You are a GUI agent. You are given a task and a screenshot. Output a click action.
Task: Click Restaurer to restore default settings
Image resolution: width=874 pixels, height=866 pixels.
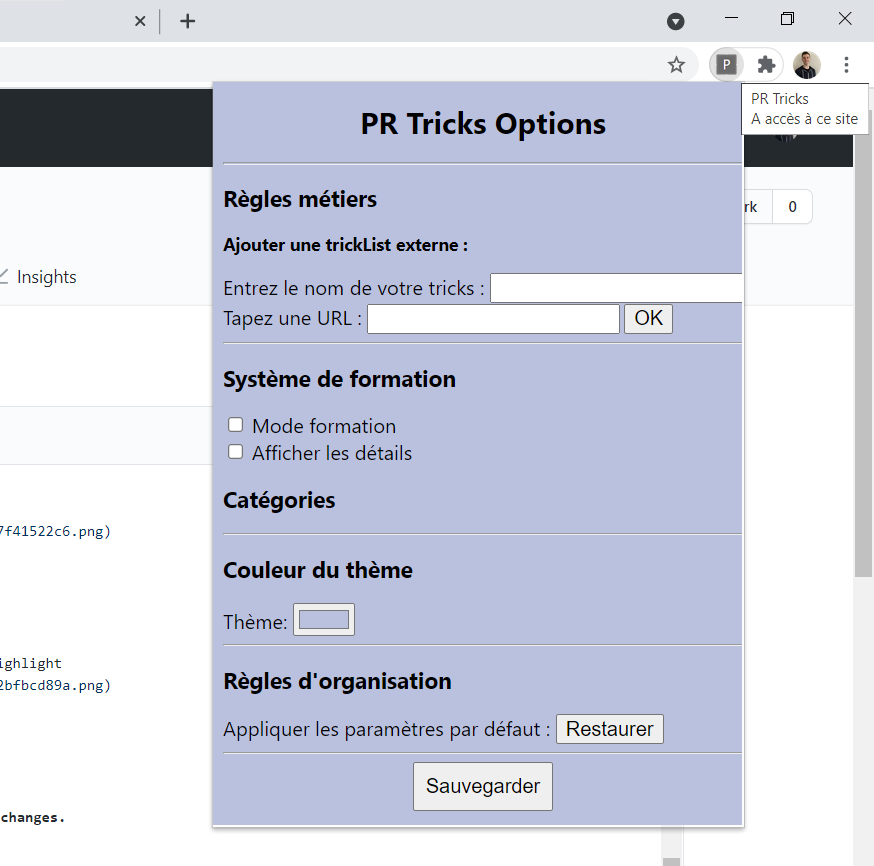pos(609,729)
